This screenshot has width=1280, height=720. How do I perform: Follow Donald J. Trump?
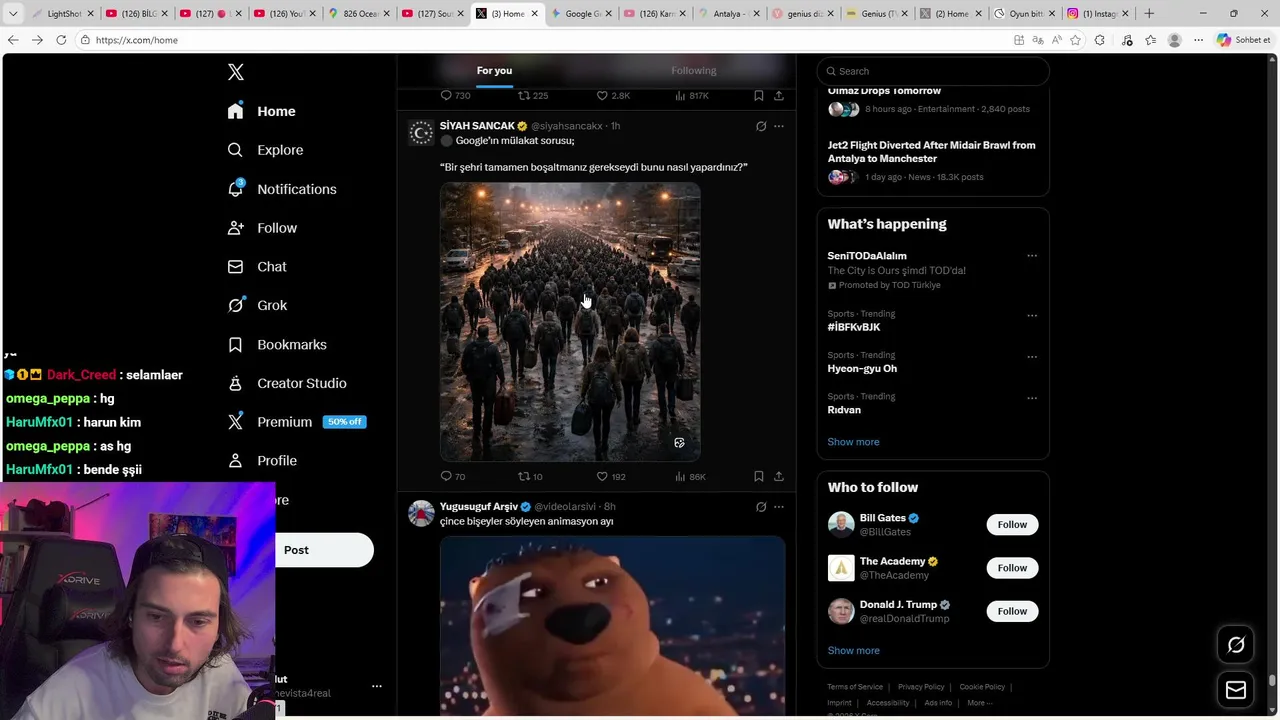point(1012,611)
